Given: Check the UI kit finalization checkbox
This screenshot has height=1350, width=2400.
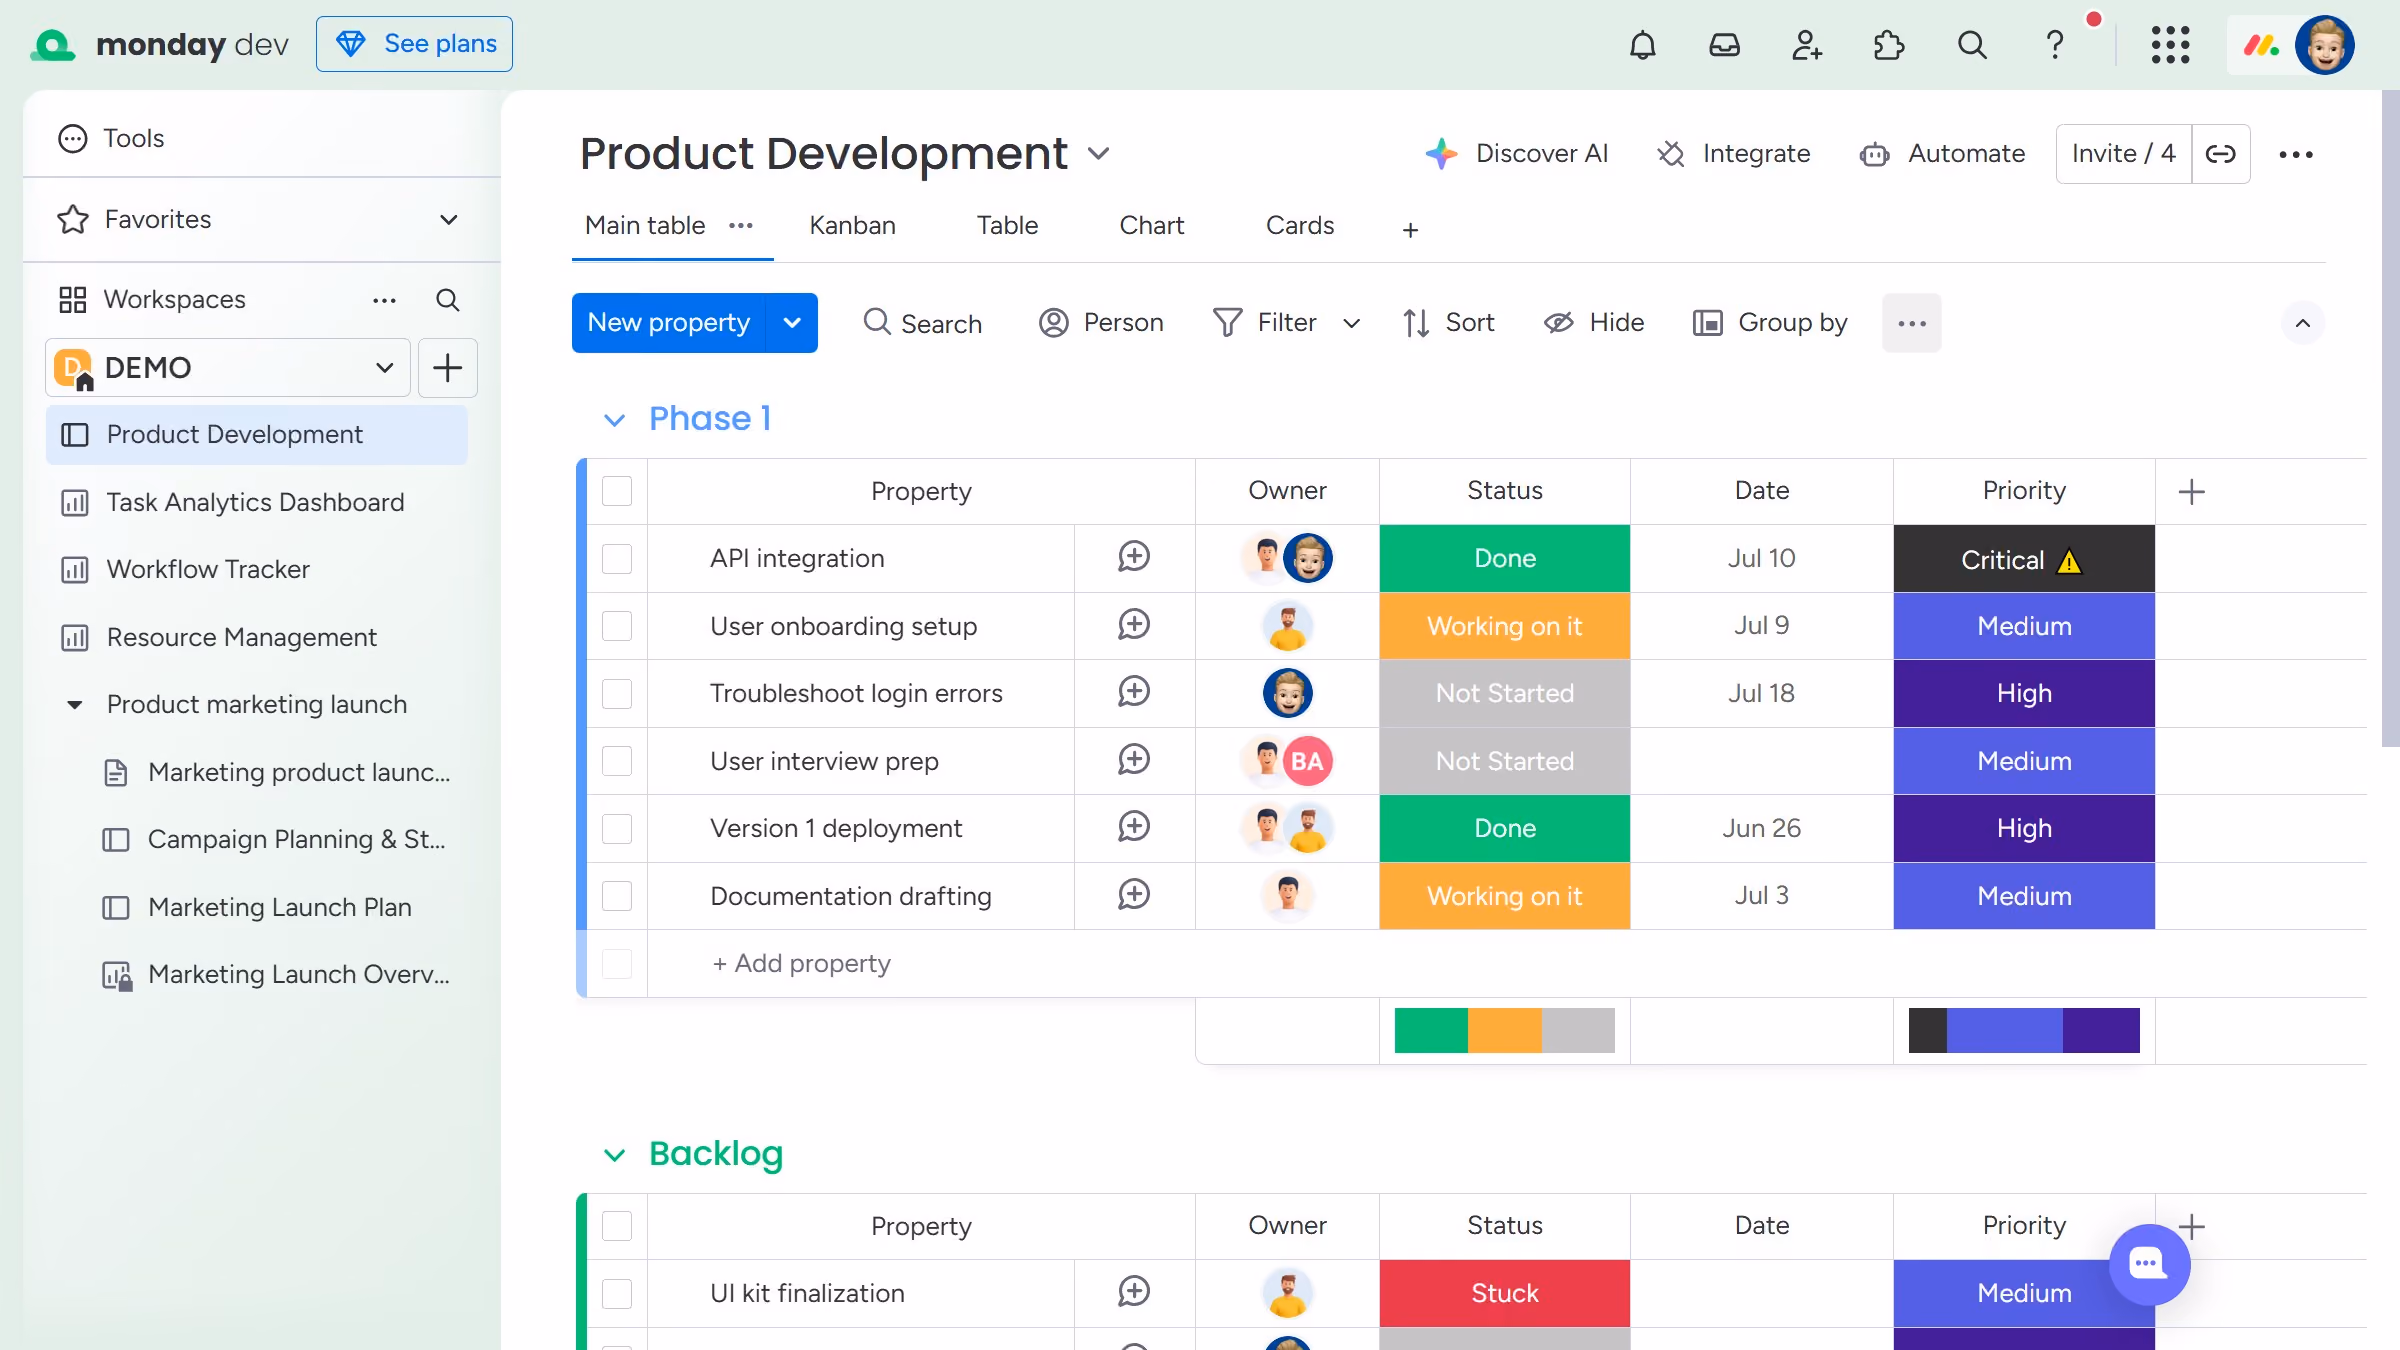Looking at the screenshot, I should [617, 1294].
